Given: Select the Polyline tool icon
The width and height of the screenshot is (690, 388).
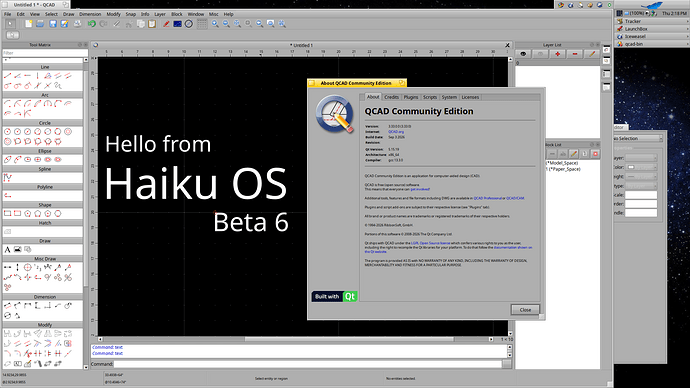Looking at the screenshot, I should (x=7, y=196).
